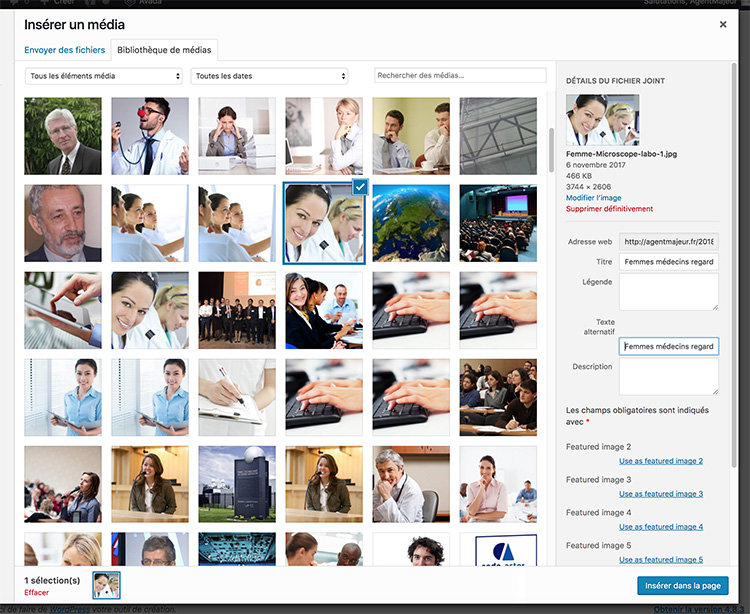Select the Earth globe thumbnail
750x614 pixels.
coord(411,223)
